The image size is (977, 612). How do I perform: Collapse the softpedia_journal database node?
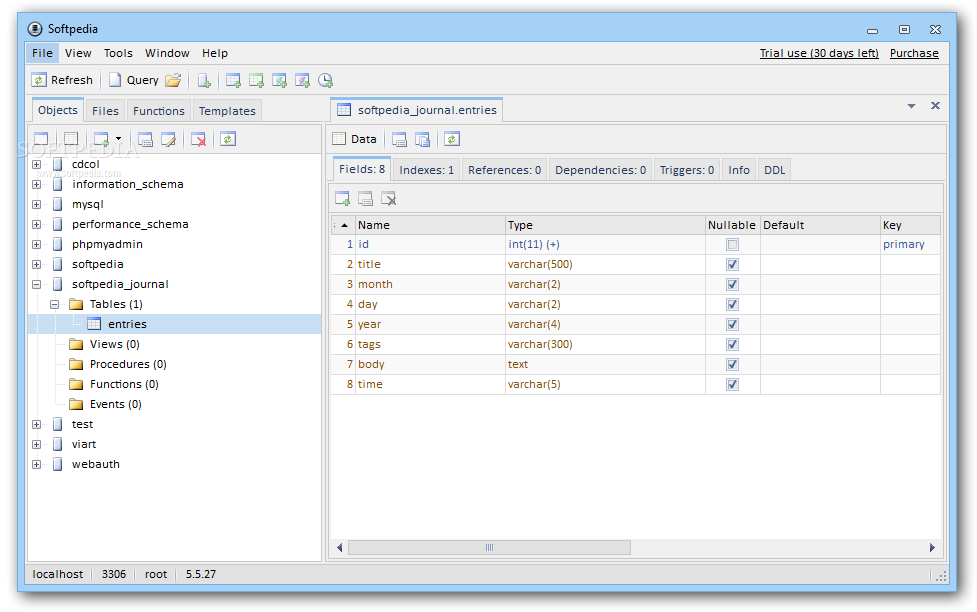[x=37, y=284]
